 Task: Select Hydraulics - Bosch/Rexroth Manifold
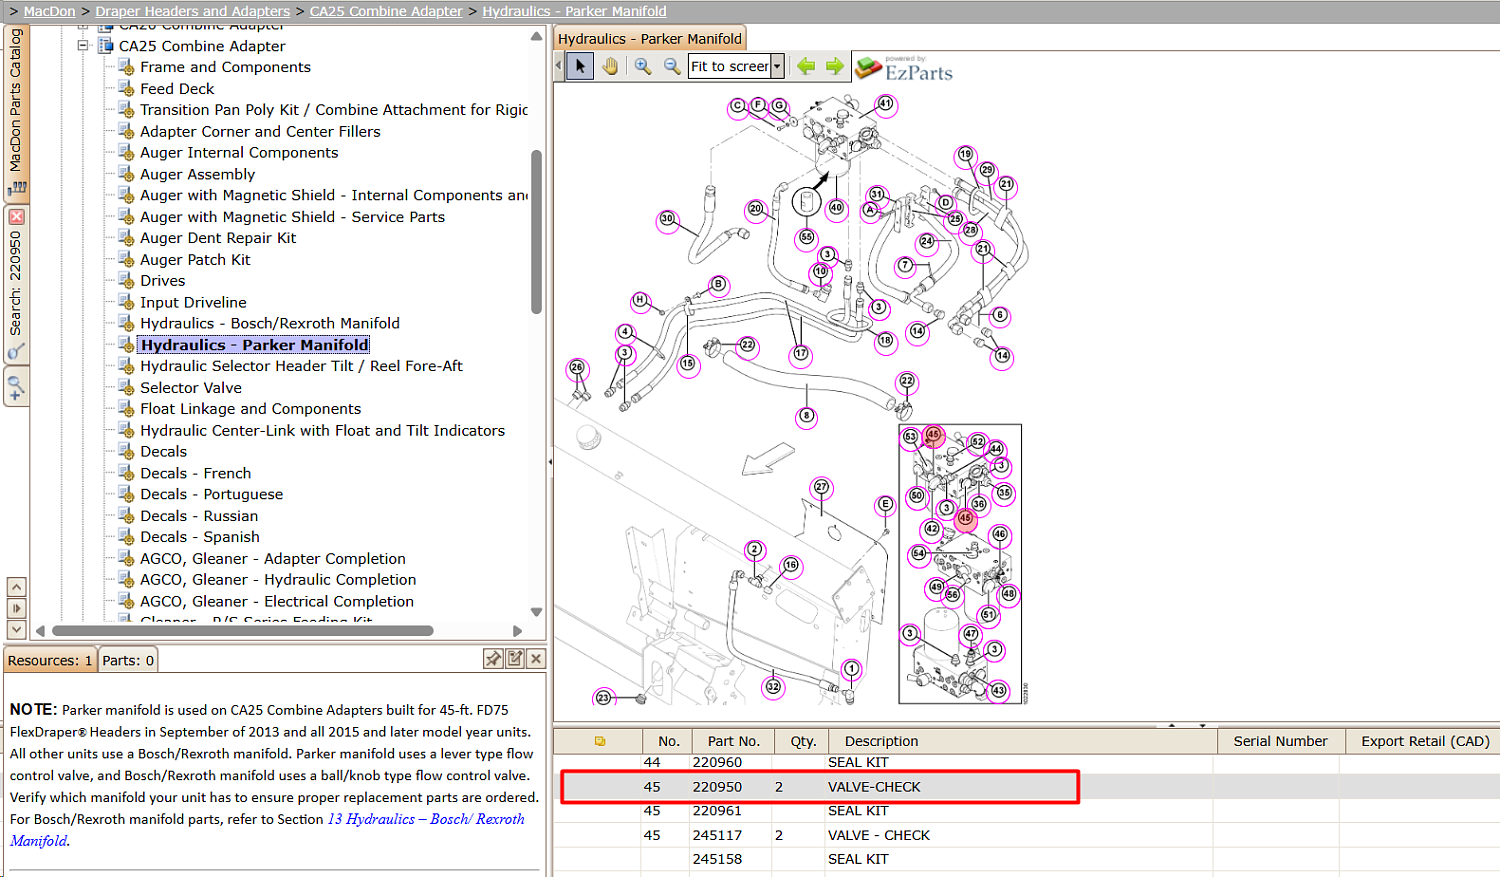(x=270, y=324)
